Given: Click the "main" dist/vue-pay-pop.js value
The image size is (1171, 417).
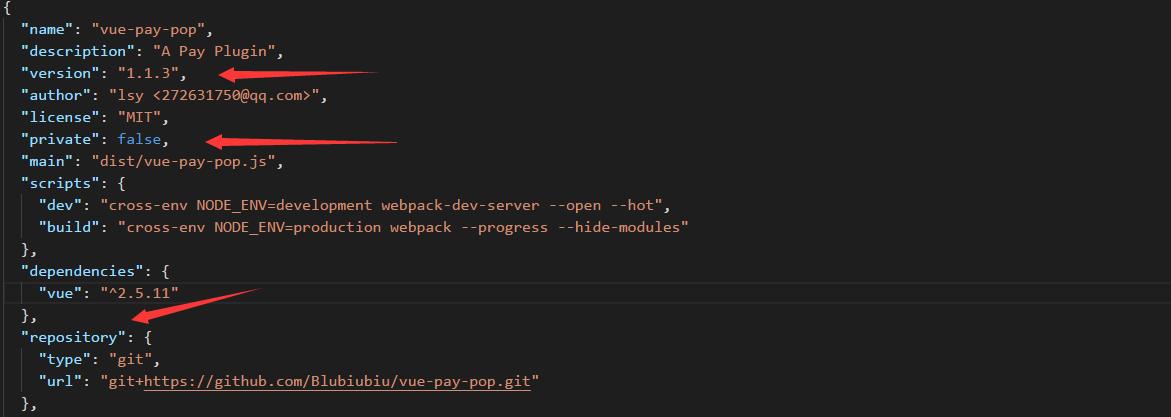Looking at the screenshot, I should click(x=183, y=161).
